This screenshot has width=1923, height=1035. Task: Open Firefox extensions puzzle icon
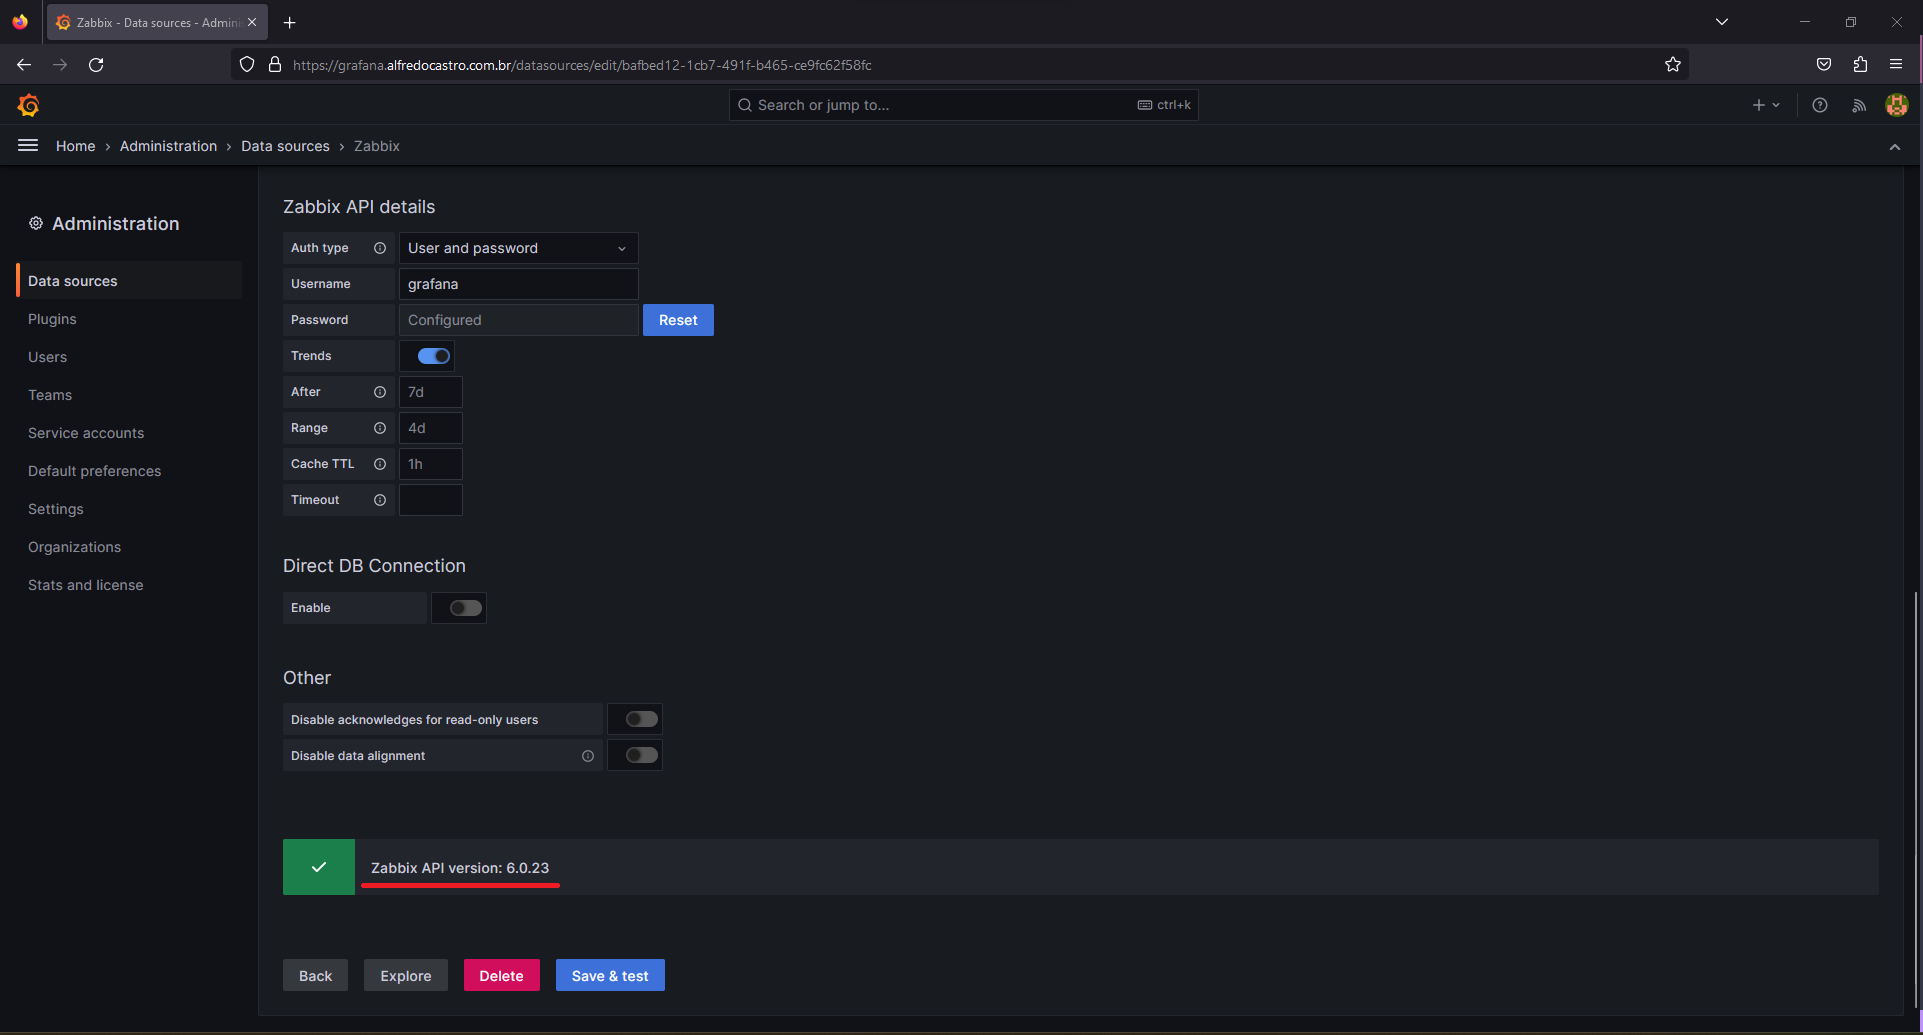1860,65
